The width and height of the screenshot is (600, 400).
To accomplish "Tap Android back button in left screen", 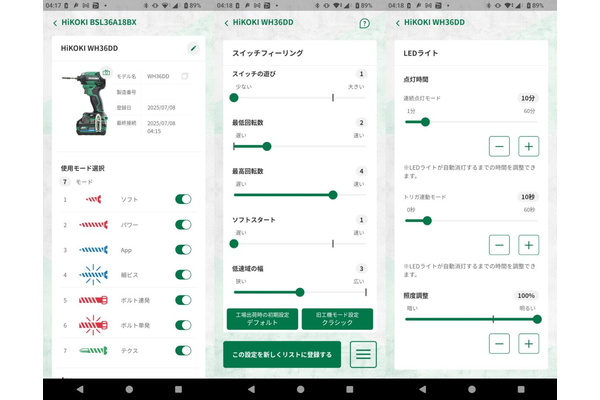I will pyautogui.click(x=80, y=389).
